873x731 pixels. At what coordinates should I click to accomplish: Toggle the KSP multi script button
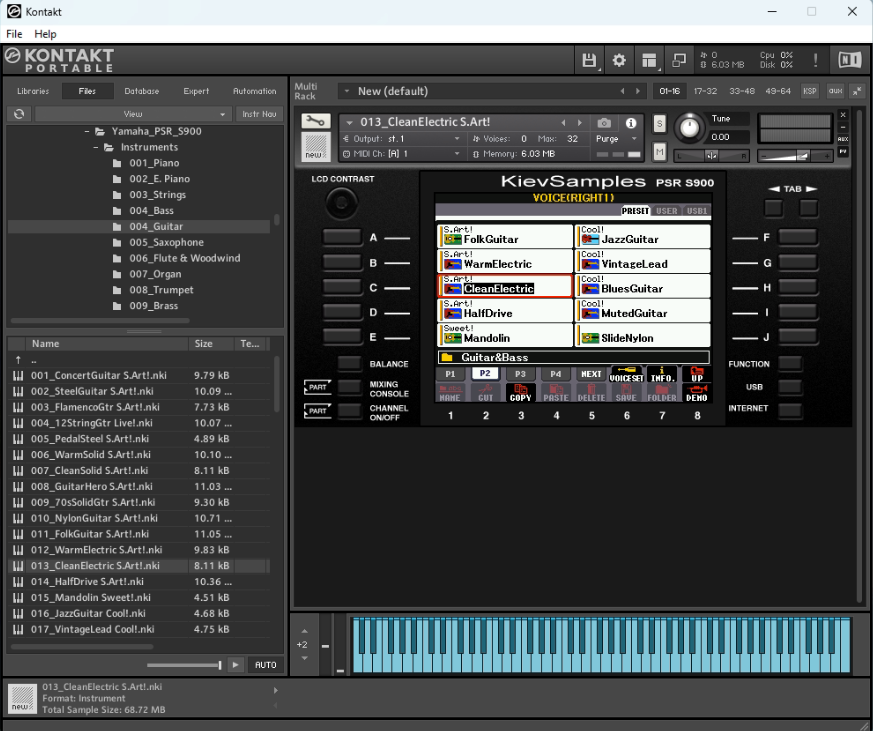coord(810,91)
